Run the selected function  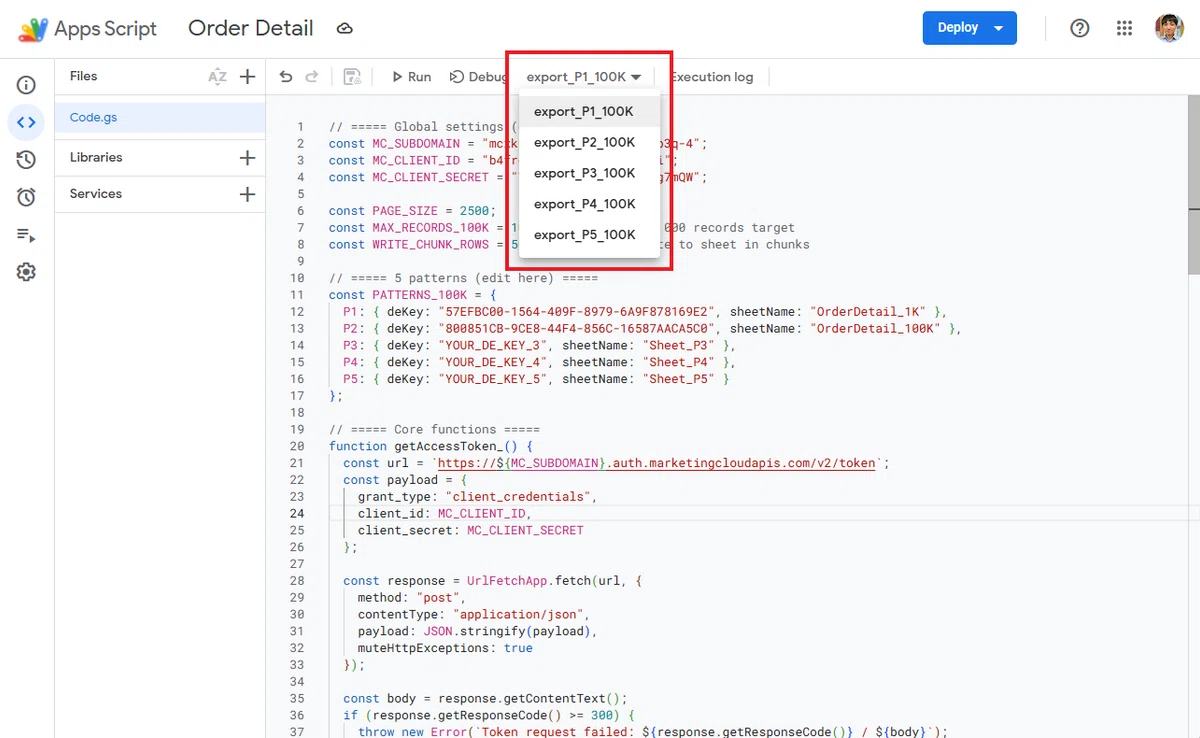411,77
